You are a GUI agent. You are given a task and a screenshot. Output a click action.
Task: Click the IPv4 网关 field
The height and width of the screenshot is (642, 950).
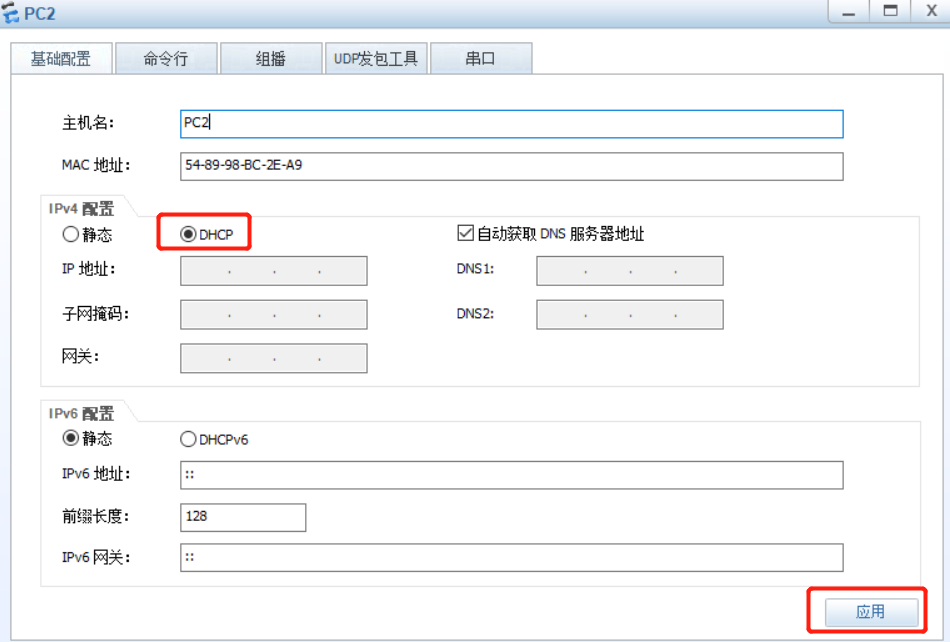click(273, 358)
